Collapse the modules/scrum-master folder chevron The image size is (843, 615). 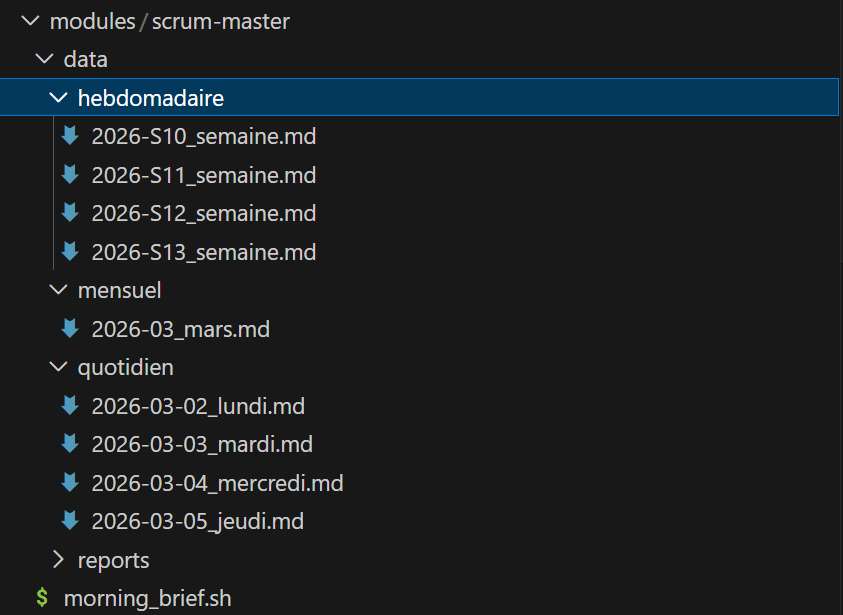30,21
